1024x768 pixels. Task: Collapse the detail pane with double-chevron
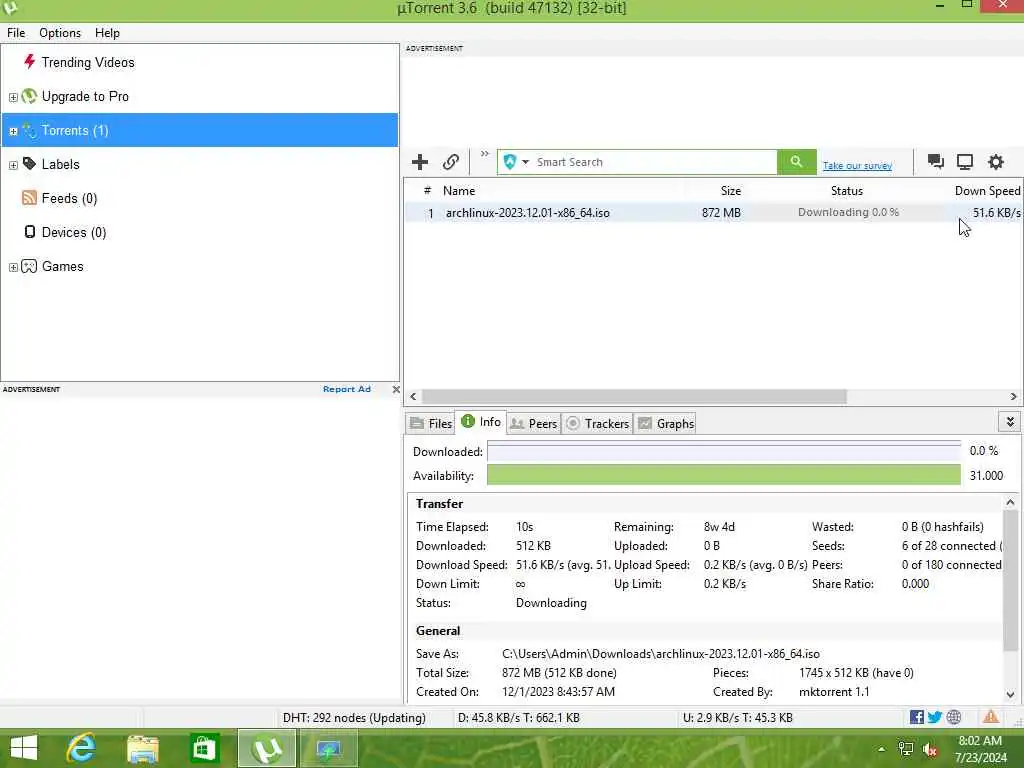[x=1010, y=422]
